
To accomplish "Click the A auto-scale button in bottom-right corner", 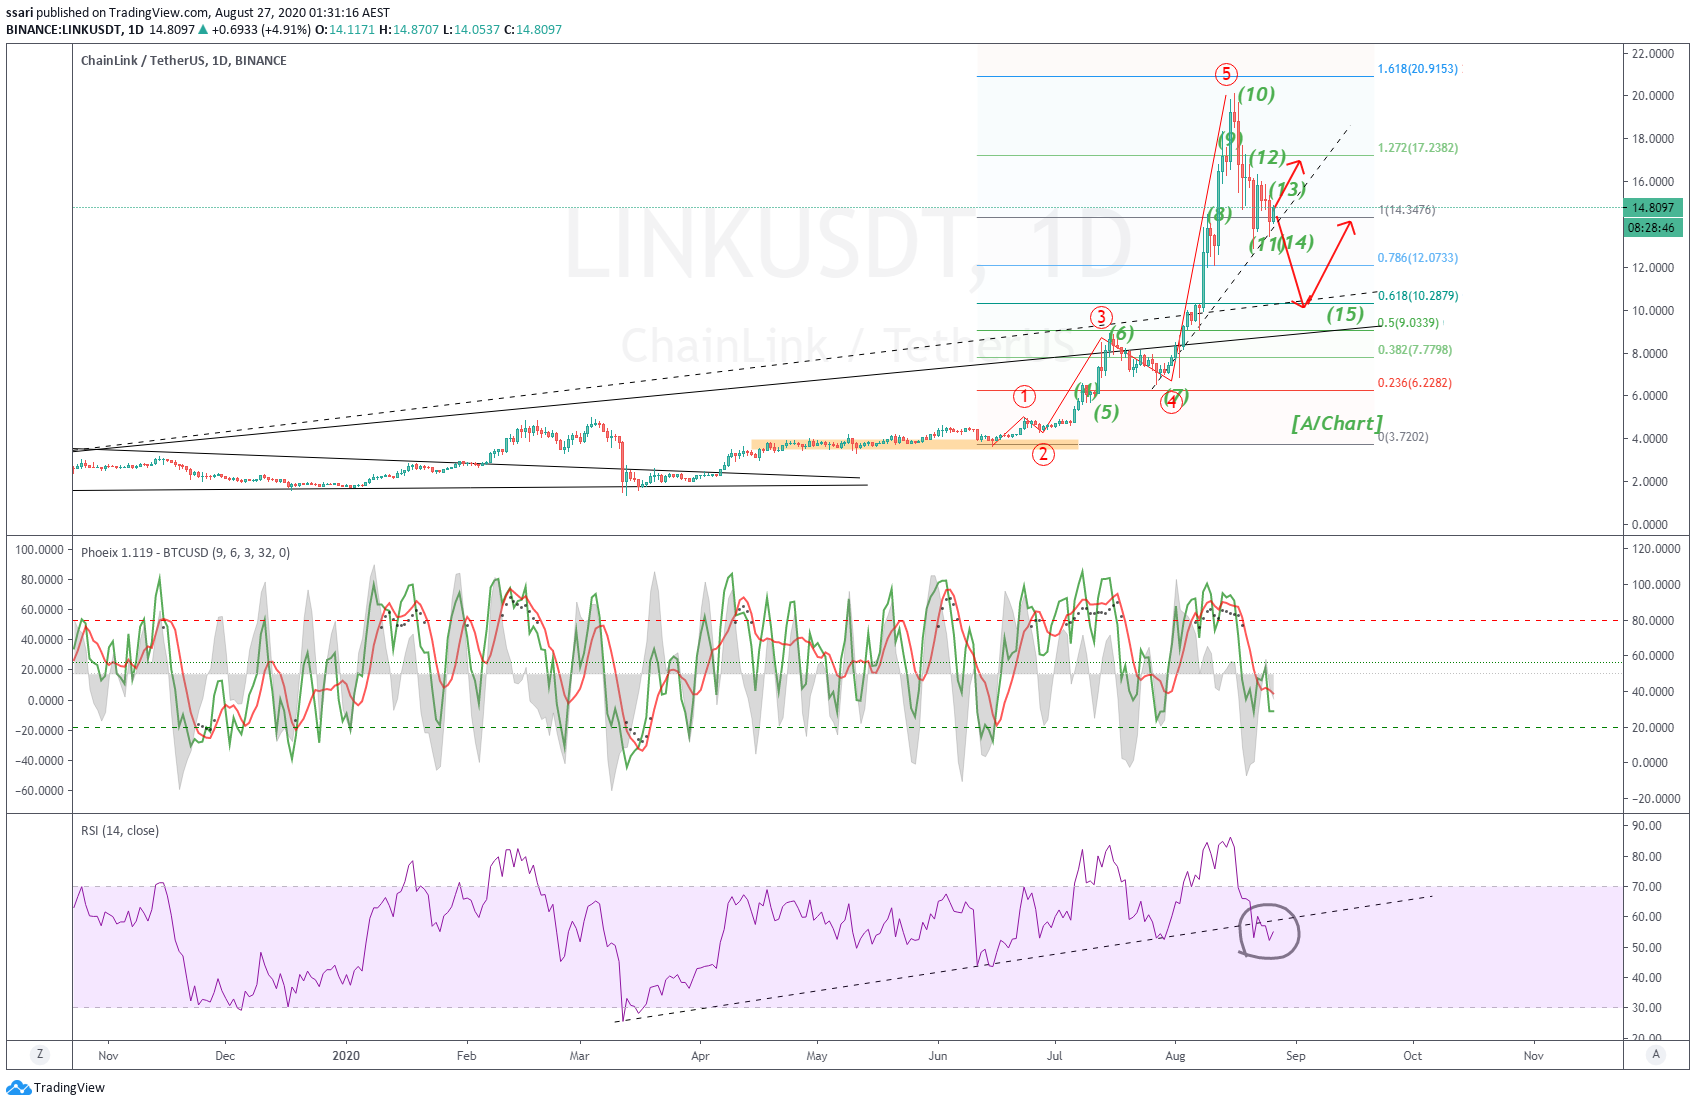I will 1656,1054.
